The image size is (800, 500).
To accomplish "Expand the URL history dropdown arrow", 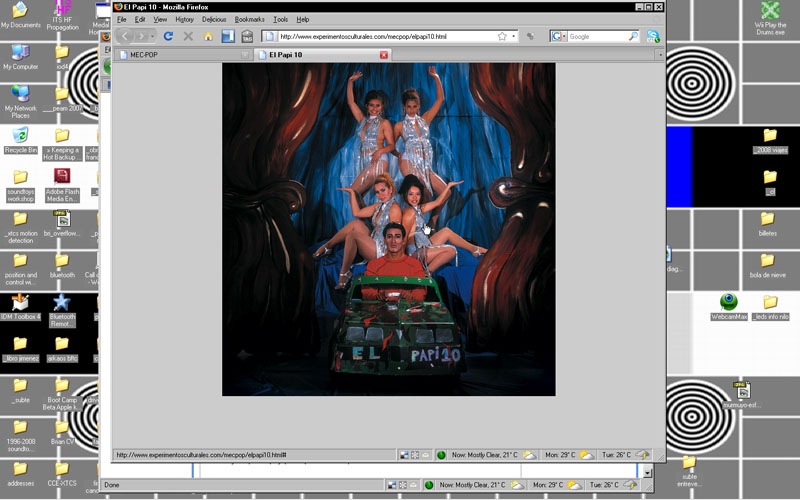I will 514,36.
